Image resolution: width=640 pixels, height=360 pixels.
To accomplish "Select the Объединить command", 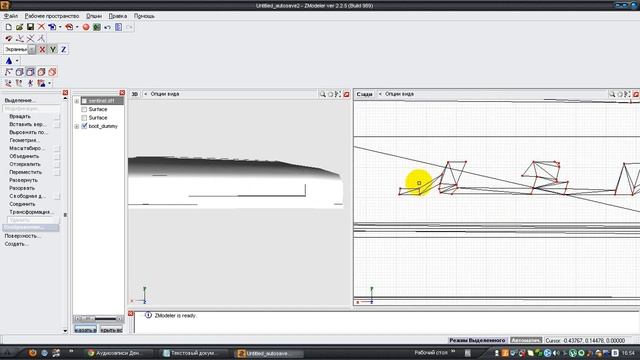I will tap(24, 156).
